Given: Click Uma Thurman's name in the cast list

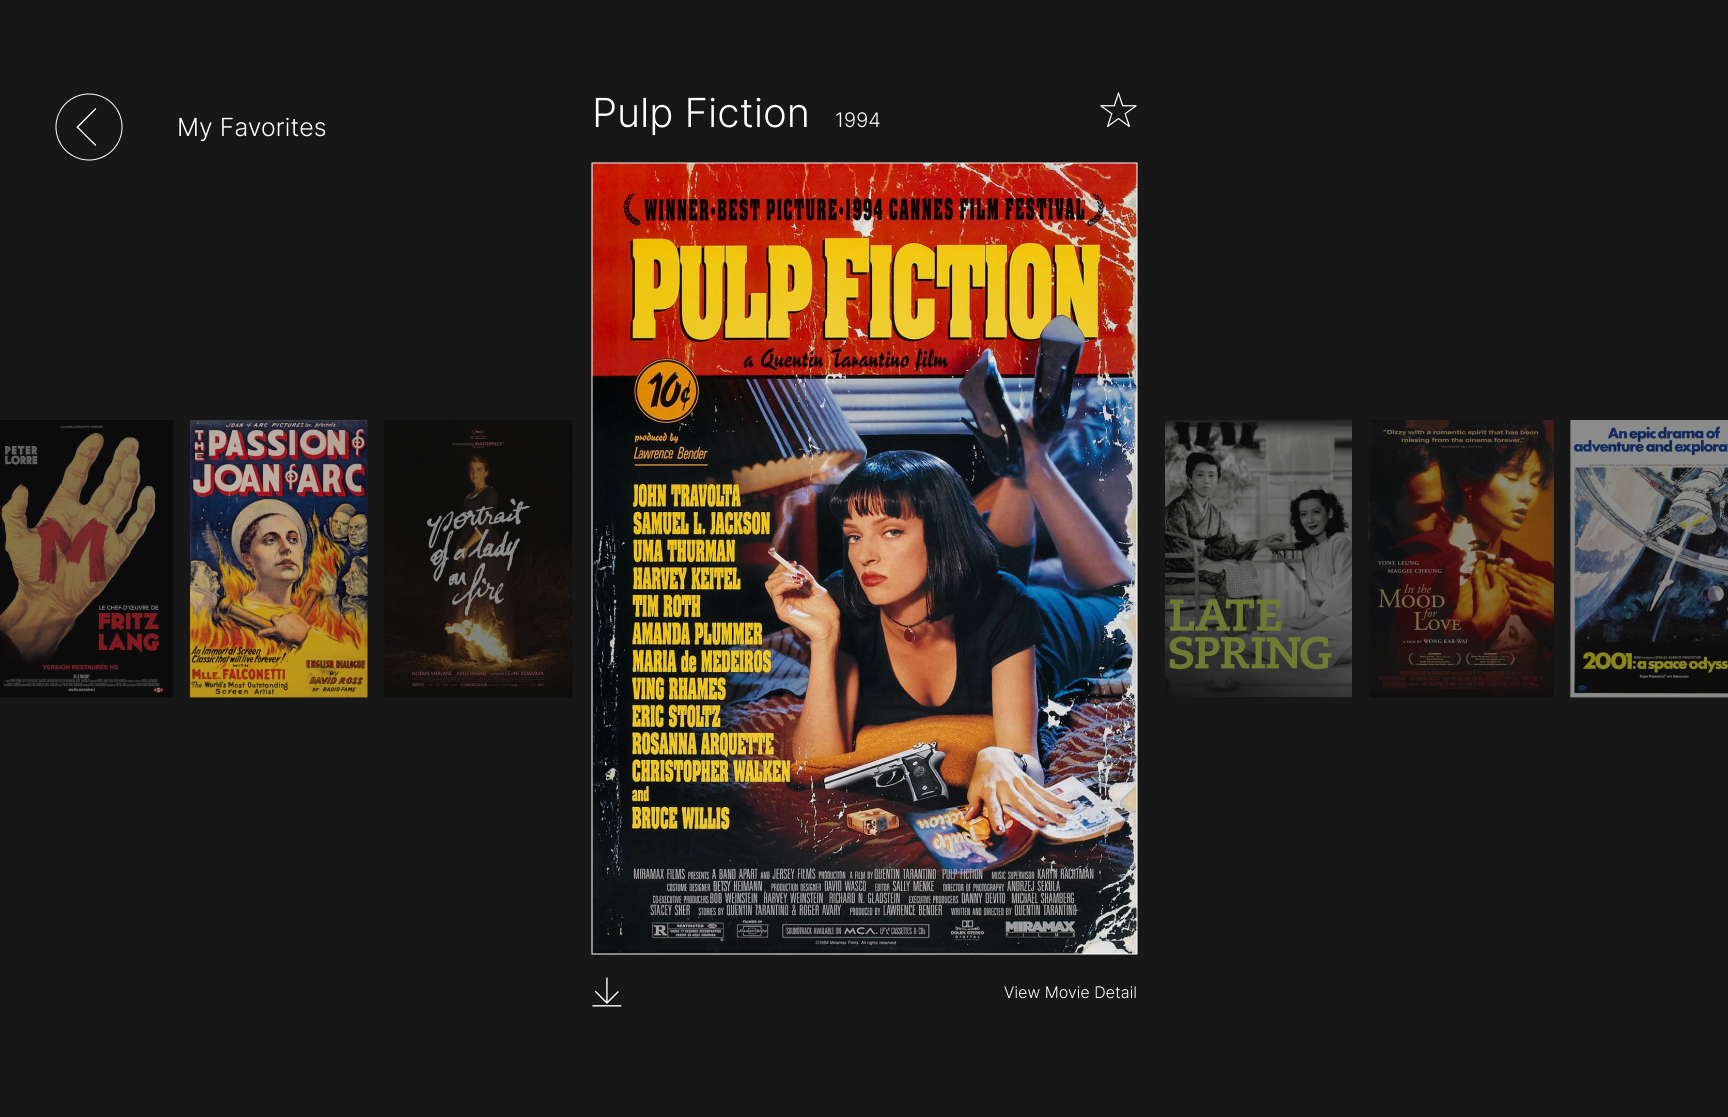Looking at the screenshot, I should tap(684, 551).
